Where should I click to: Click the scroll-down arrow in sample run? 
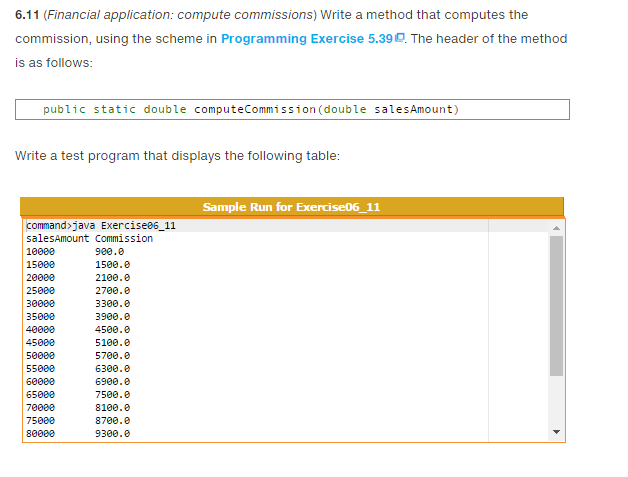(556, 432)
